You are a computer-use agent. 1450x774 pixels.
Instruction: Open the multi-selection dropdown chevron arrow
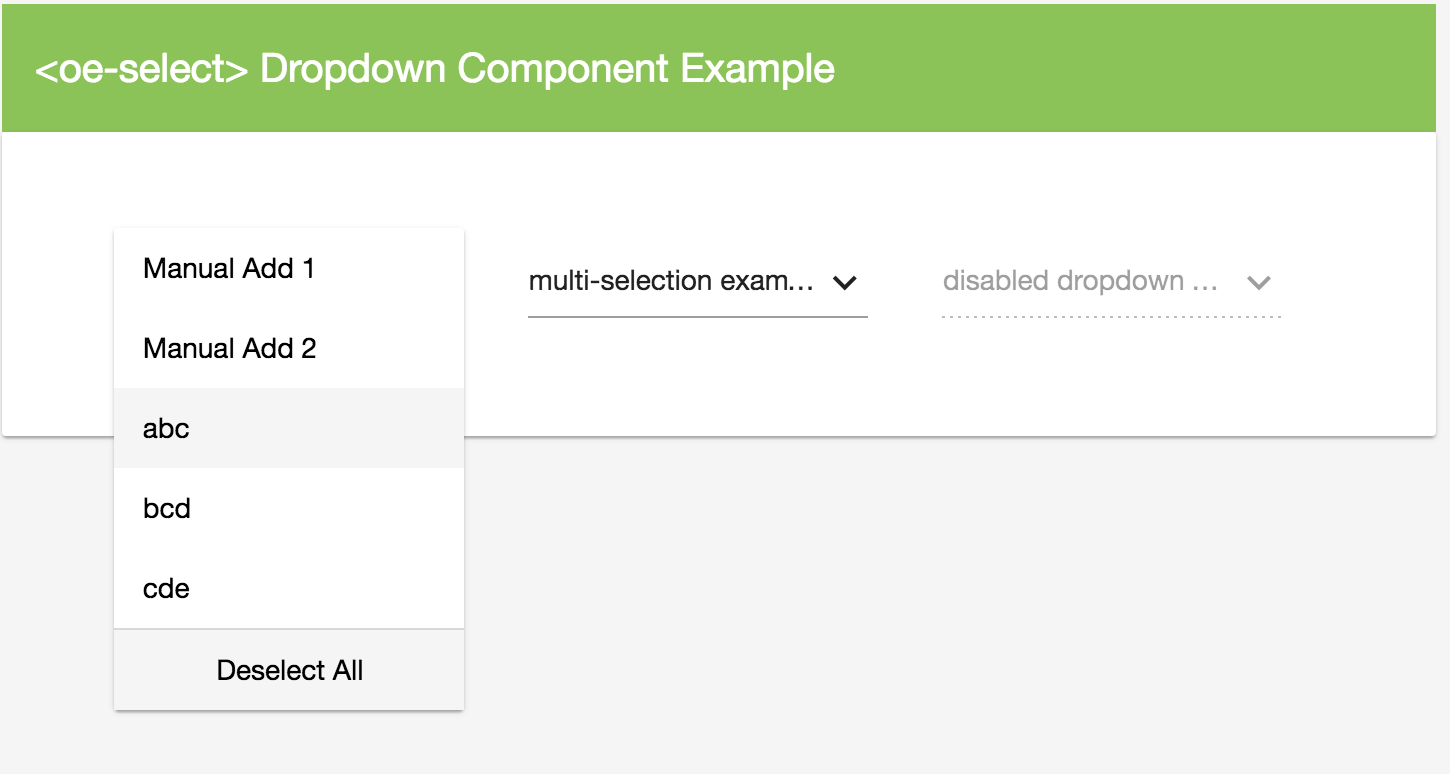[x=845, y=283]
